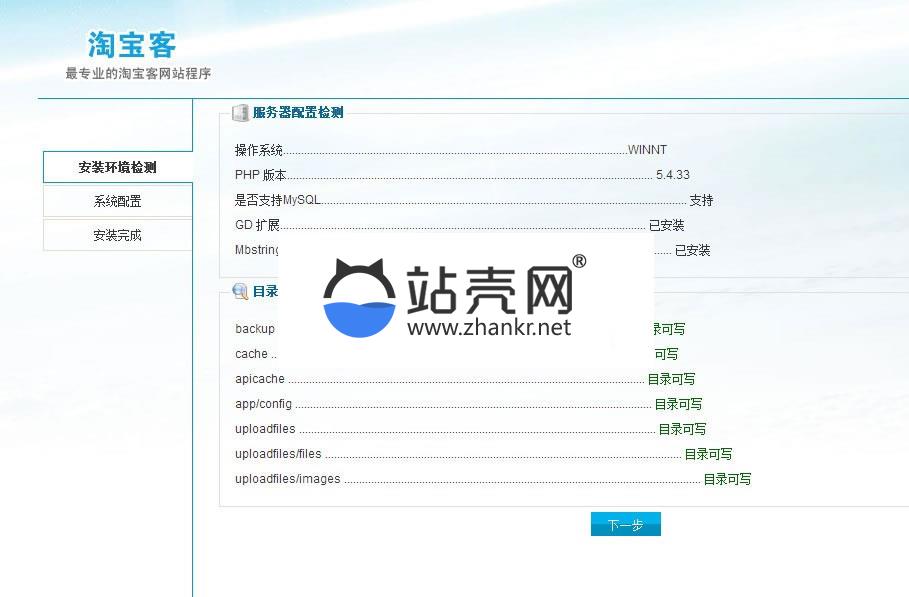Click the apicache directory label
Screen dimensions: 909x597
click(x=260, y=379)
